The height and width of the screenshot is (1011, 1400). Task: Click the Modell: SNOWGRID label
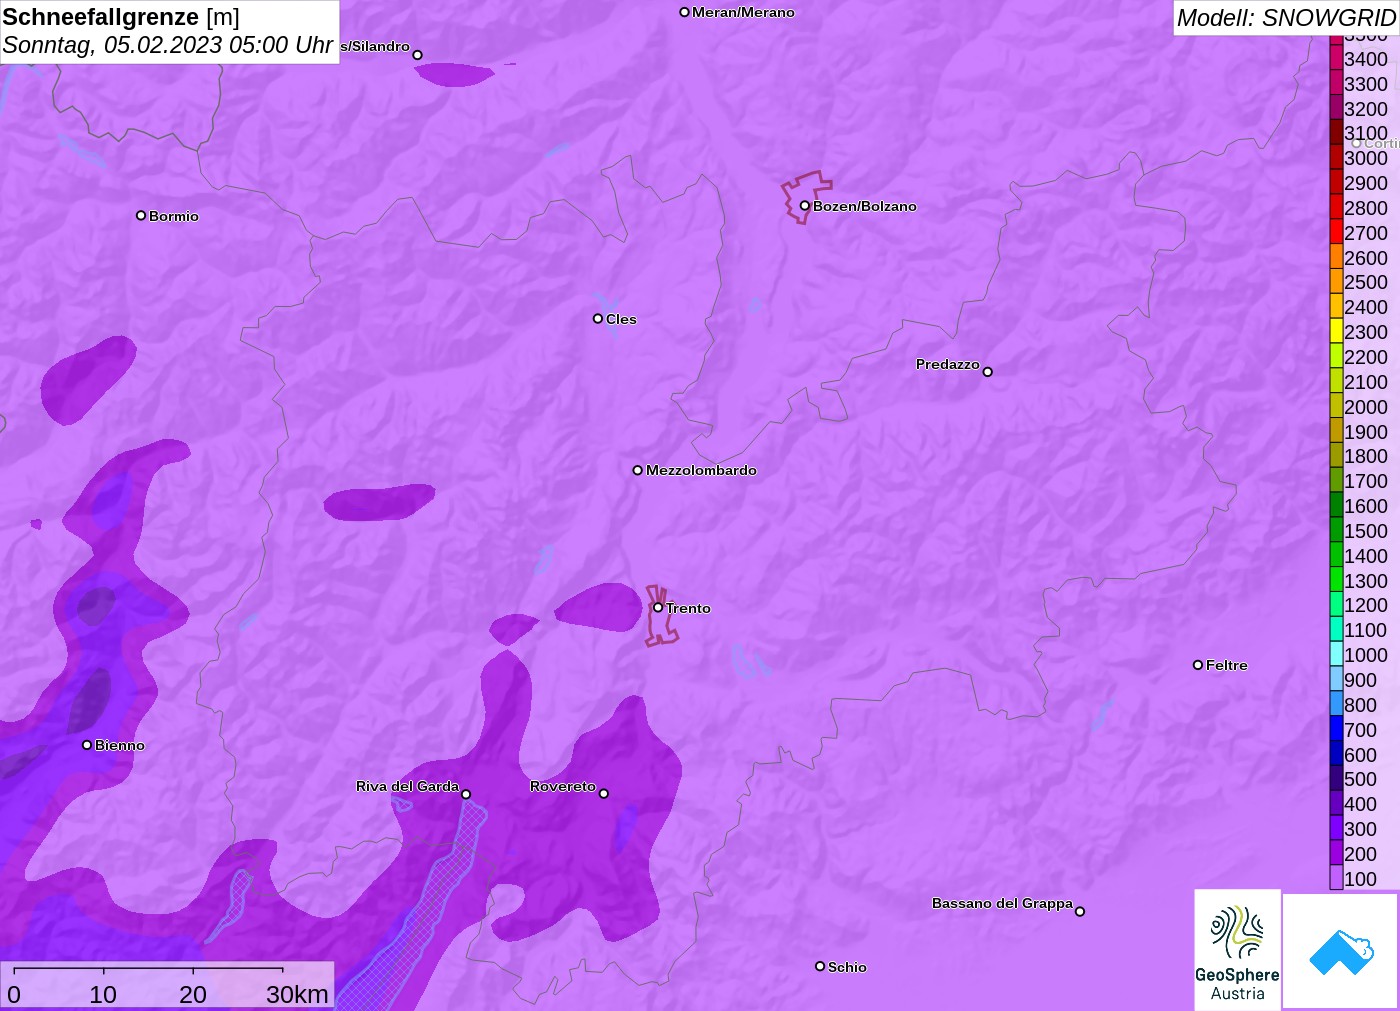[1286, 18]
